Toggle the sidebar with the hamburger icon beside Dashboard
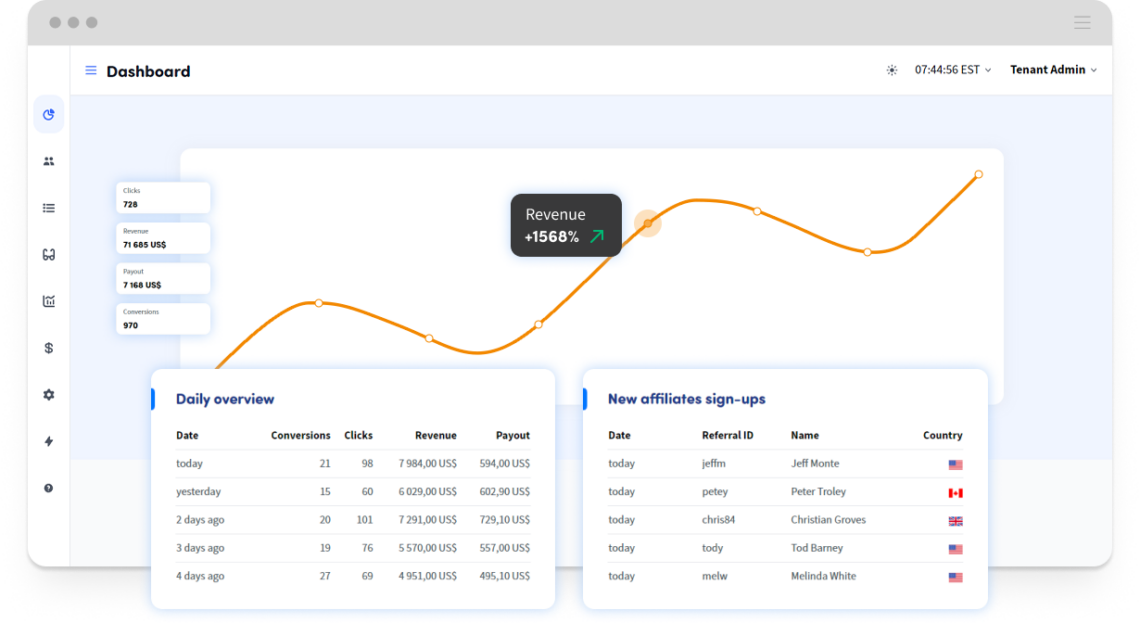 tap(91, 71)
